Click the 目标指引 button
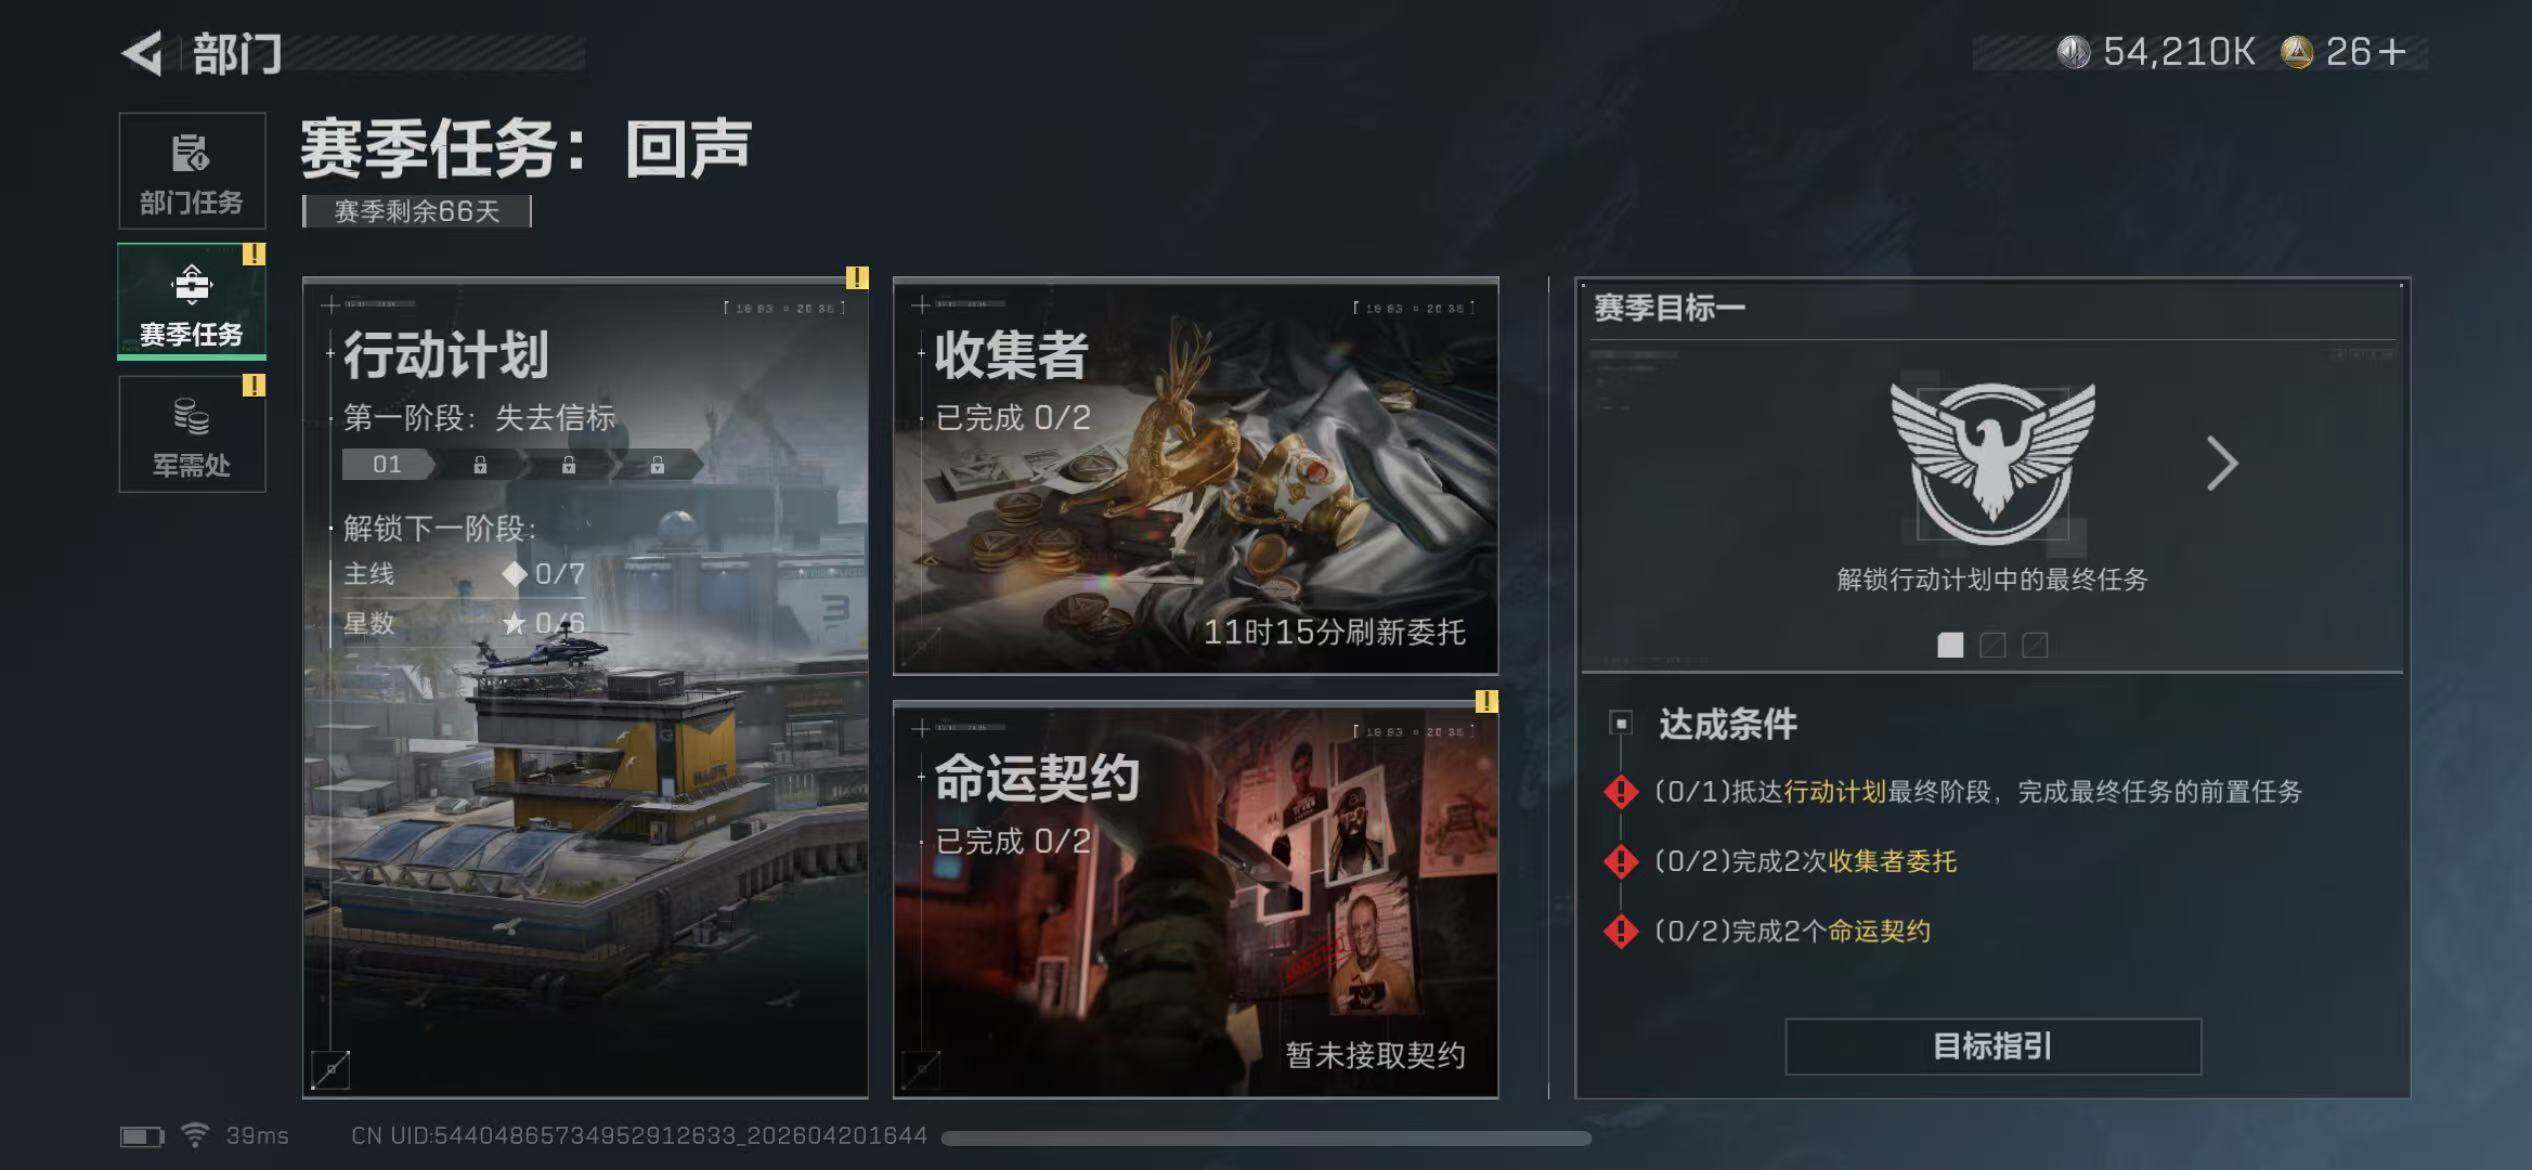This screenshot has width=2532, height=1170. pos(1993,1046)
